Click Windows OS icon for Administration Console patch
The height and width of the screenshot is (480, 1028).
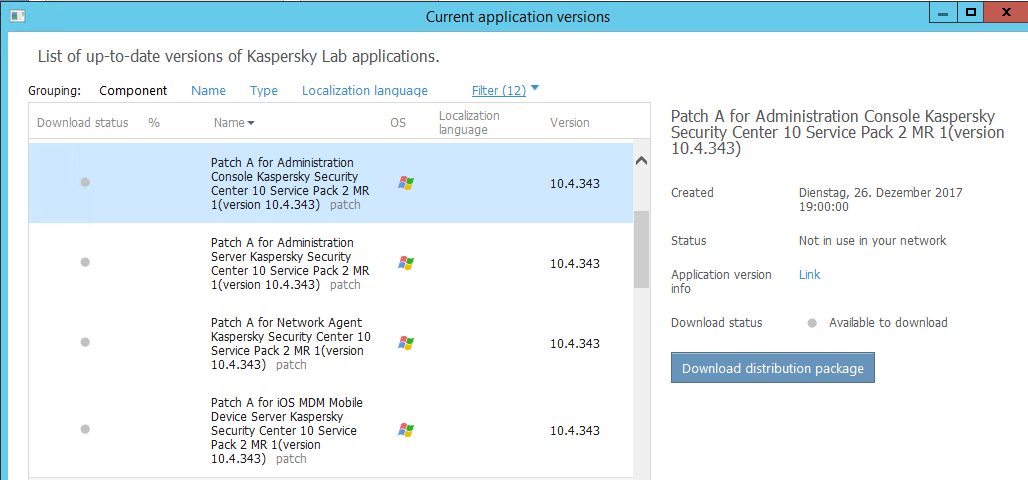(x=405, y=183)
